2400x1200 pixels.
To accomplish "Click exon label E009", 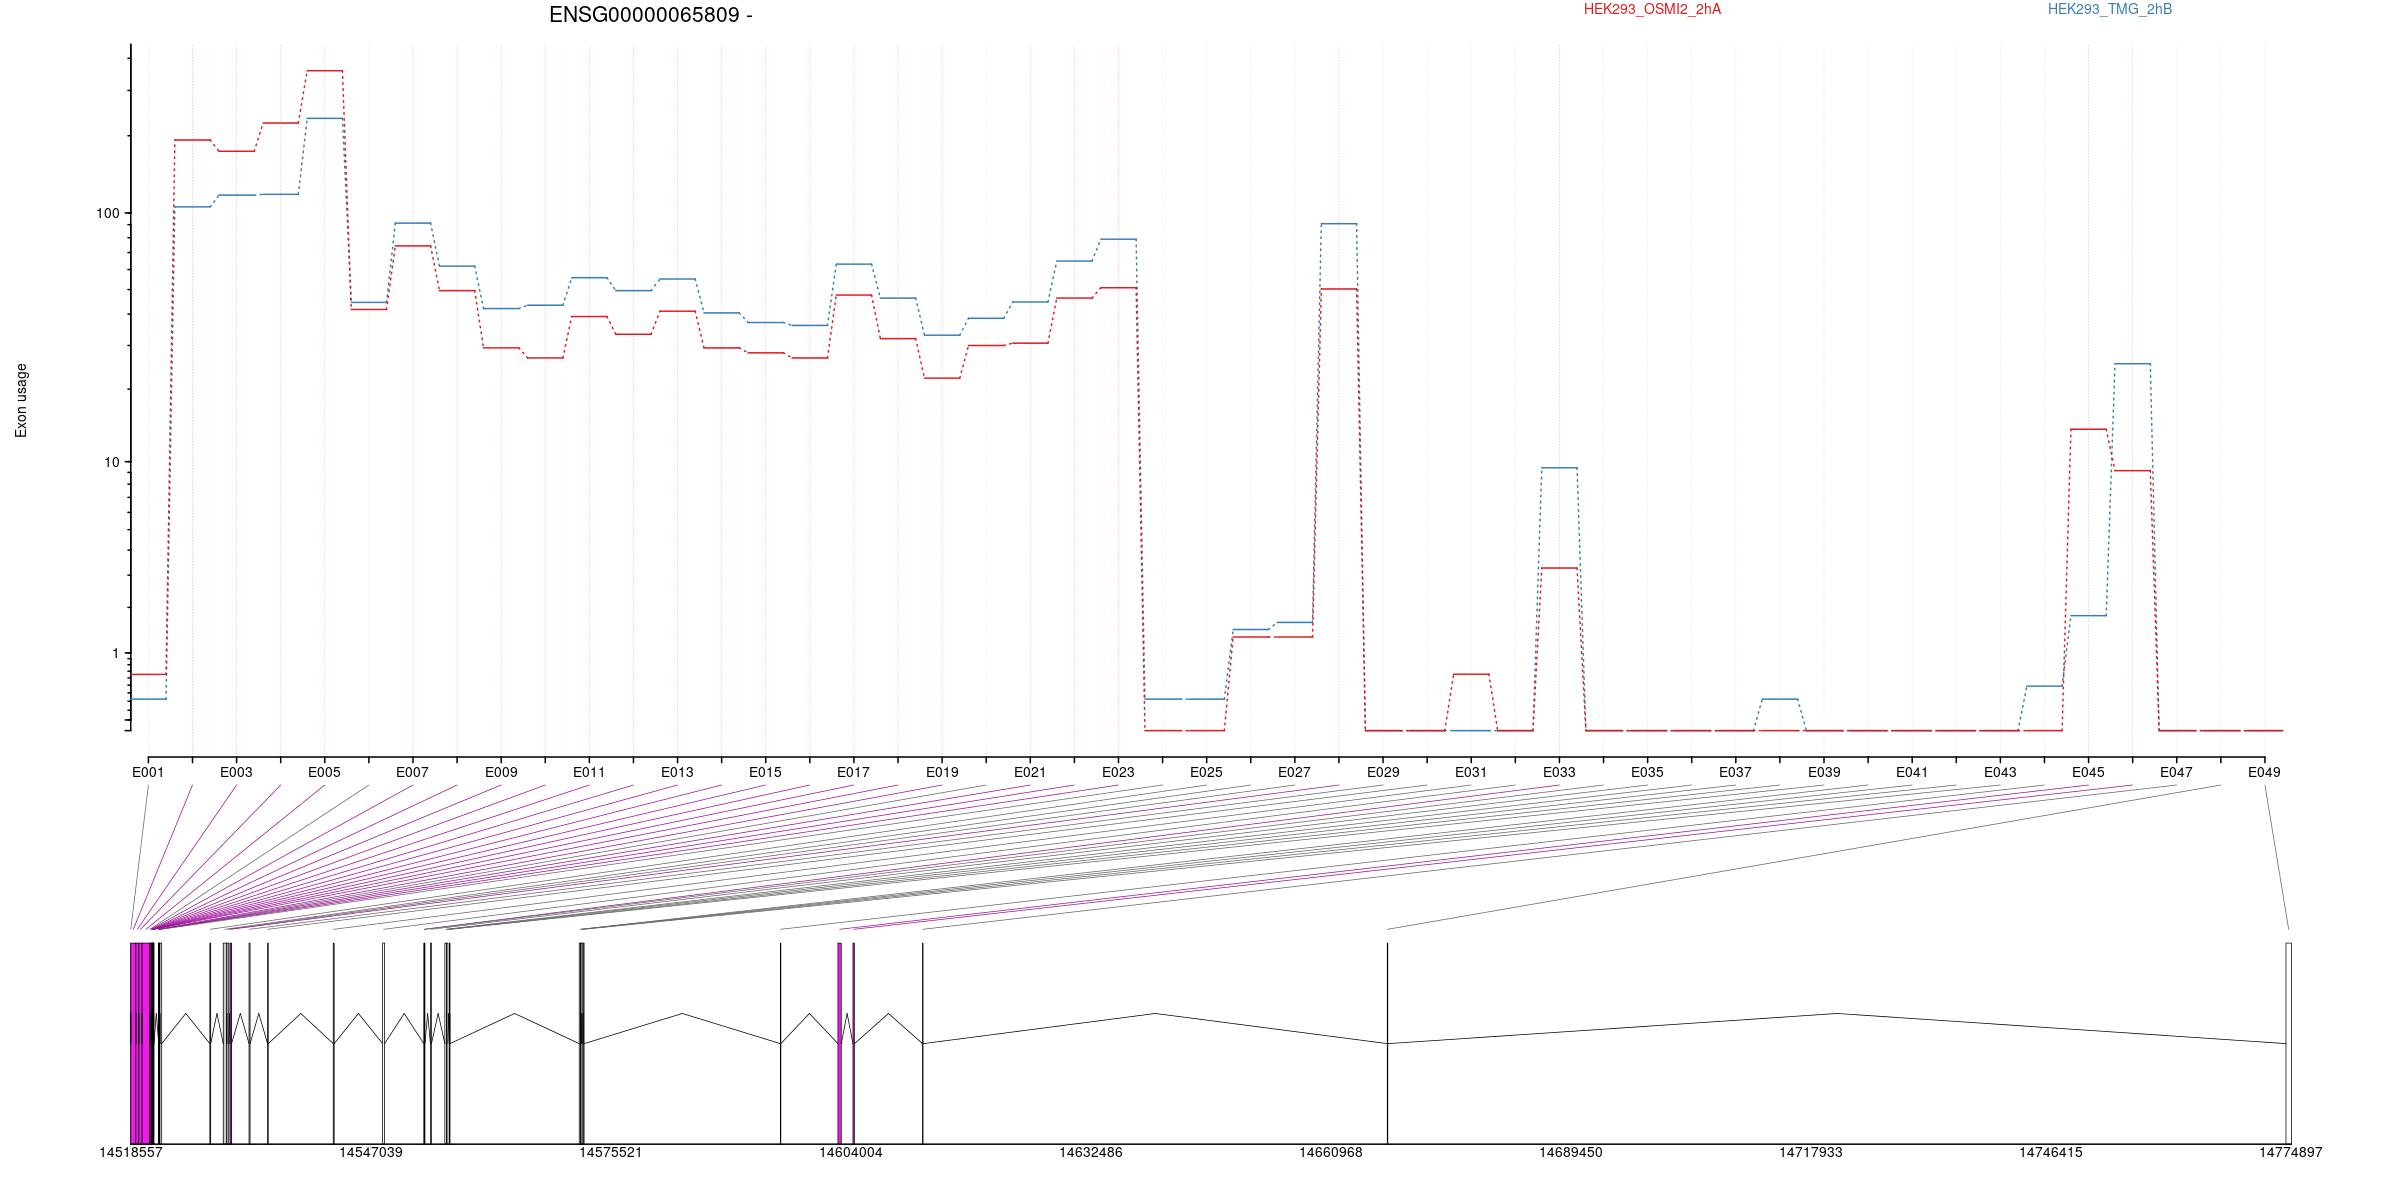I will [x=501, y=772].
